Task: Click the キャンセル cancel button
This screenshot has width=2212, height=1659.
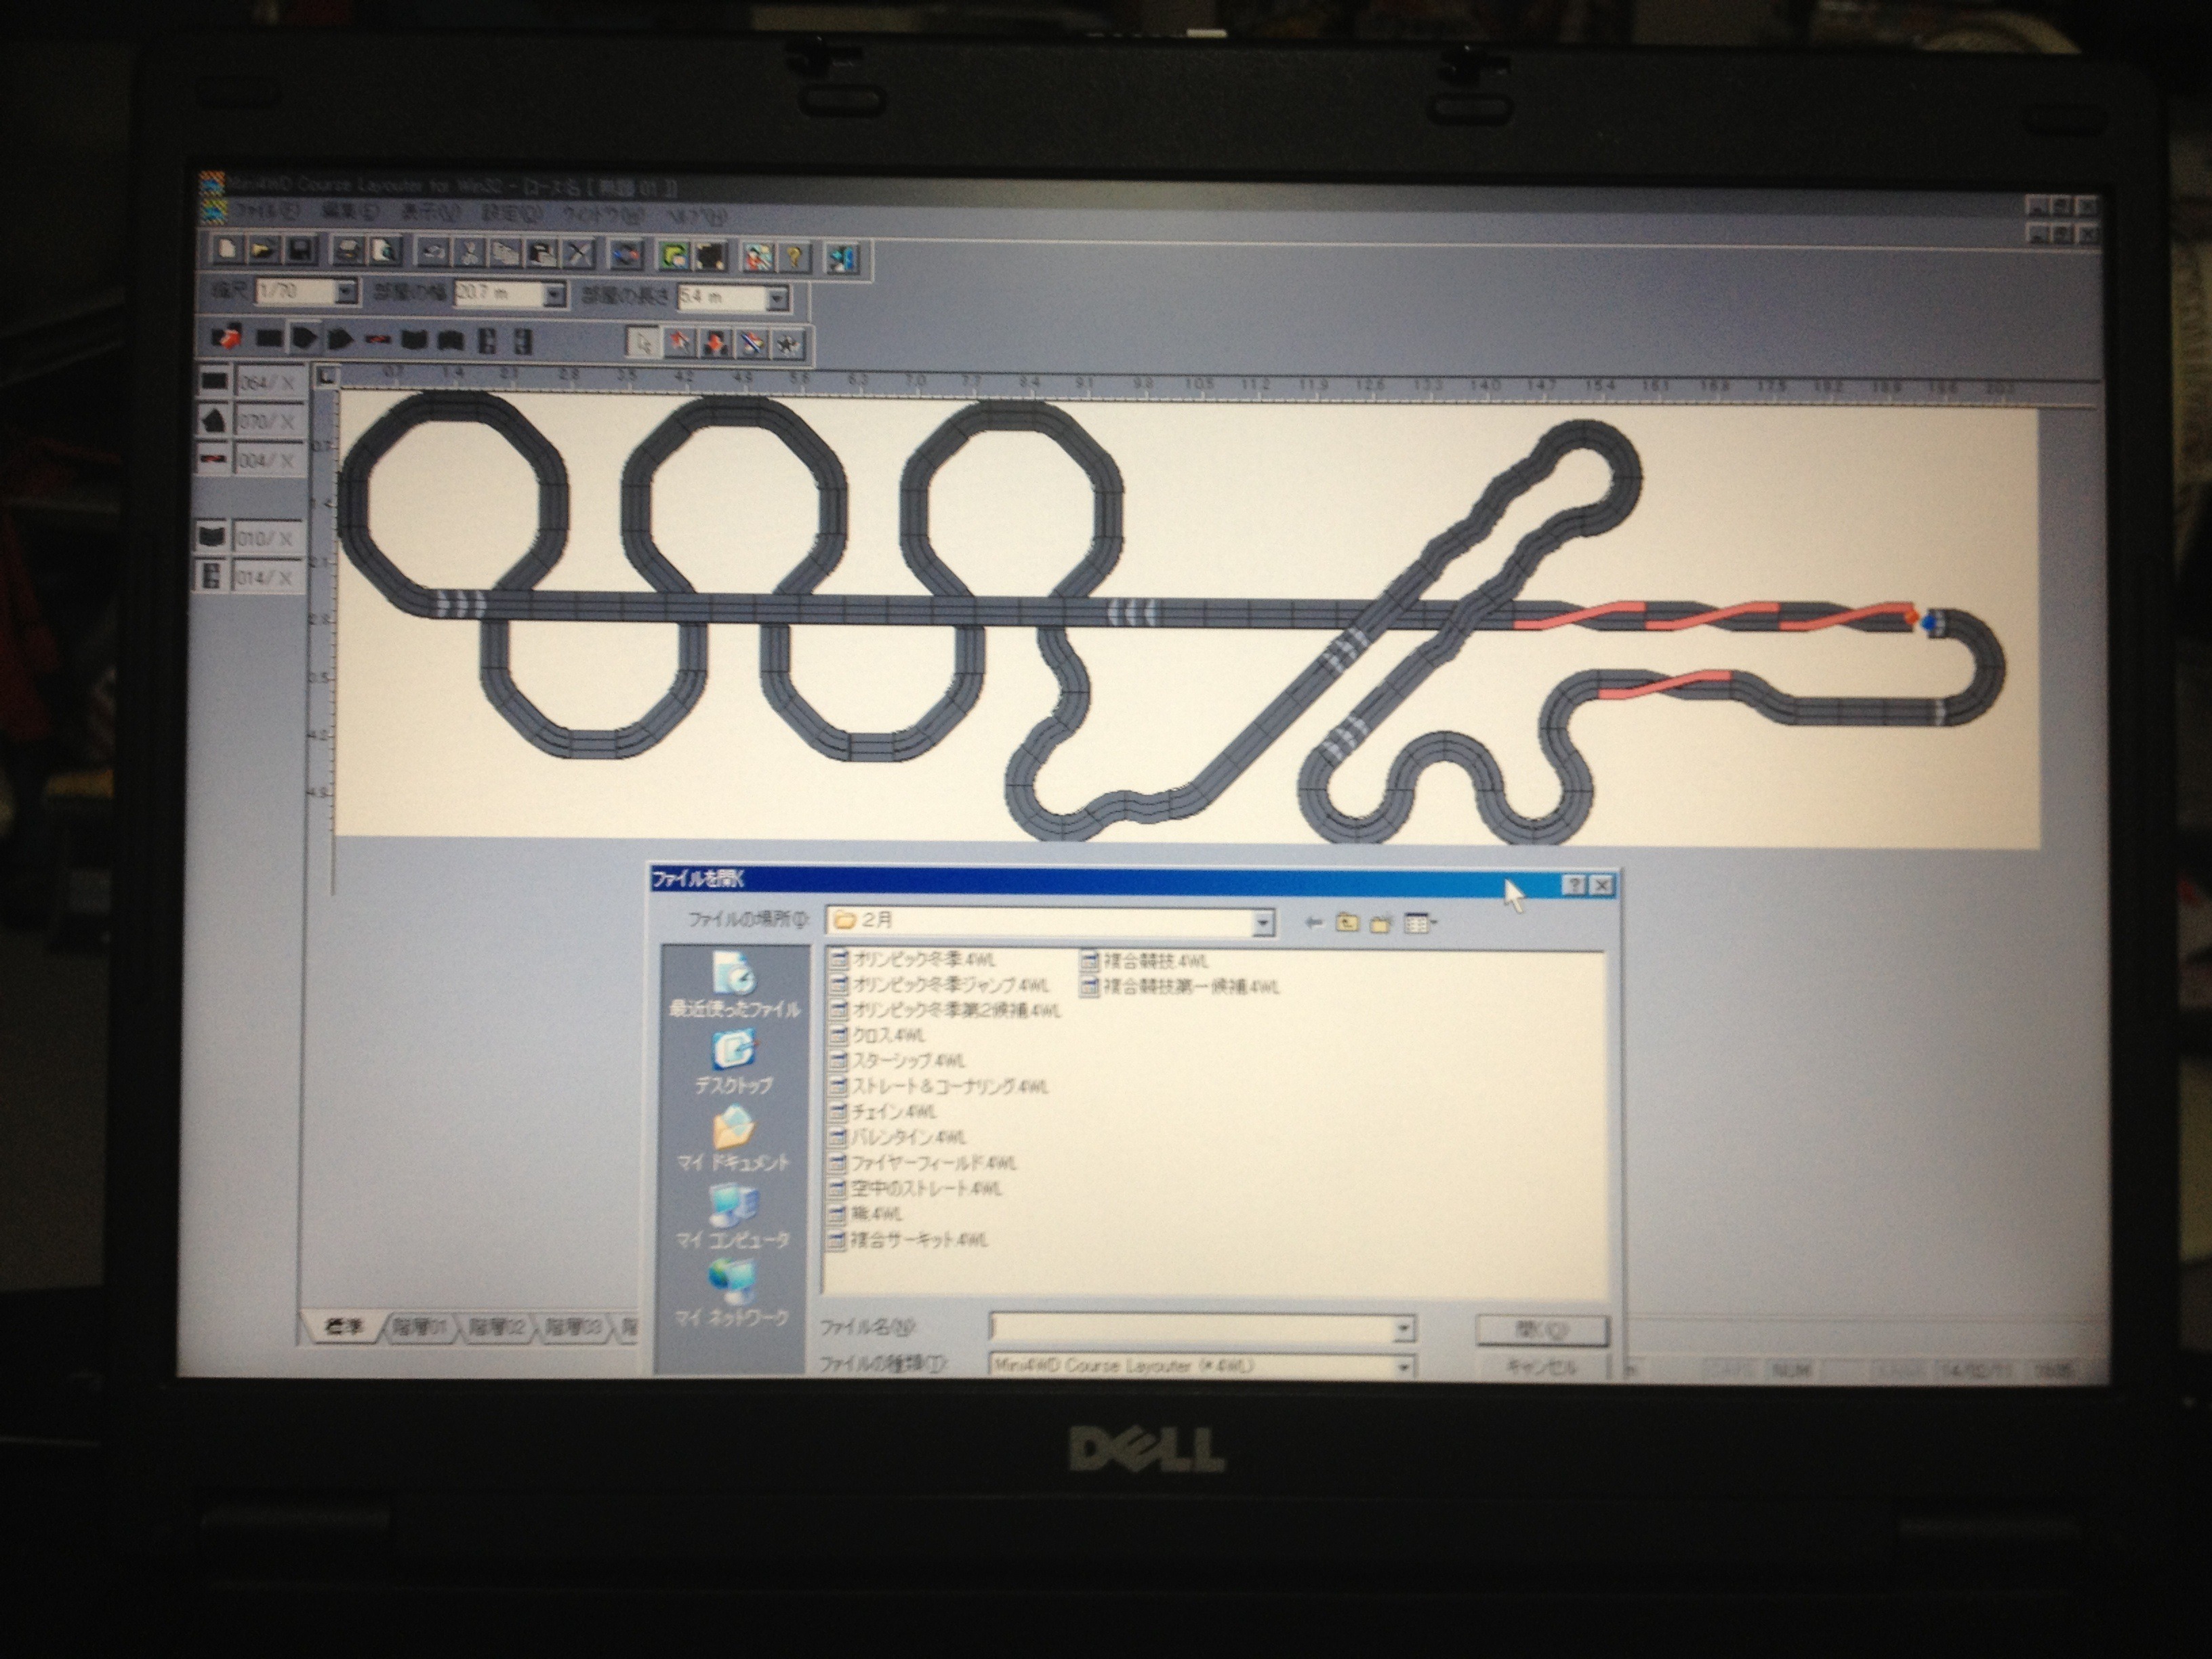Action: 1541,1366
